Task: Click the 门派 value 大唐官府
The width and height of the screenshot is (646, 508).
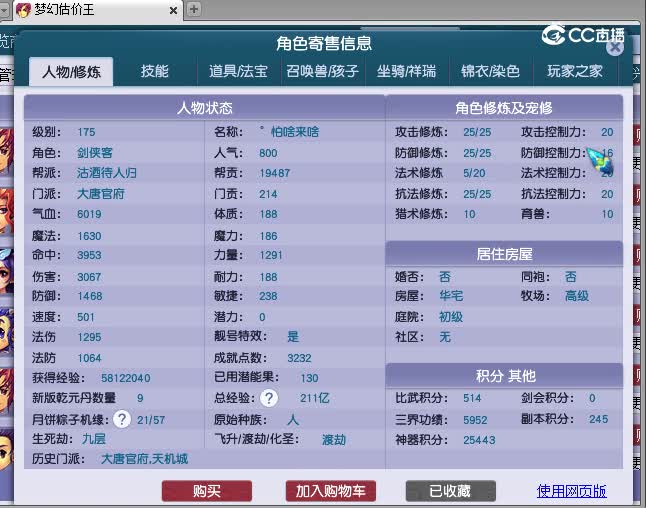Action: (x=101, y=193)
